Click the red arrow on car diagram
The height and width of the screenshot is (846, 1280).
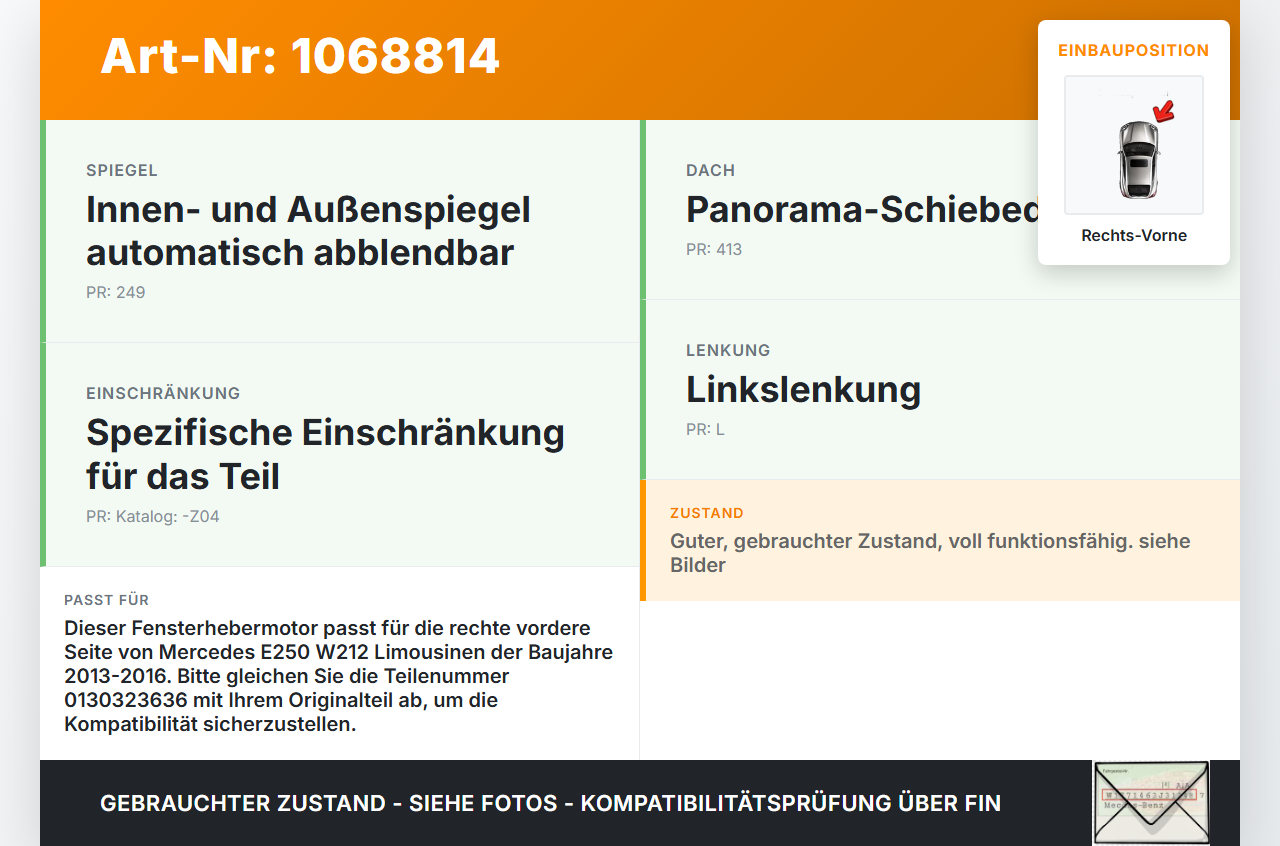coord(1163,110)
